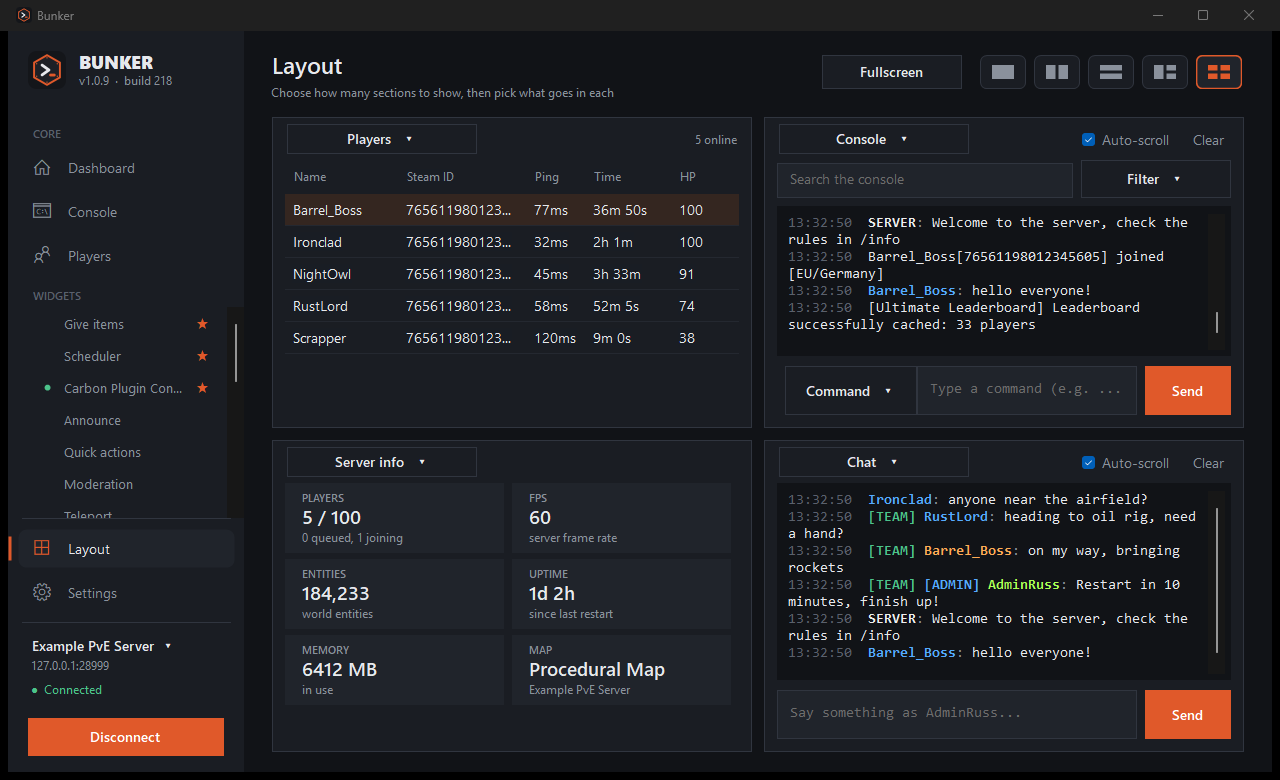Open the Quick actions widget
Screen dimensions: 1280x780
coord(102,452)
